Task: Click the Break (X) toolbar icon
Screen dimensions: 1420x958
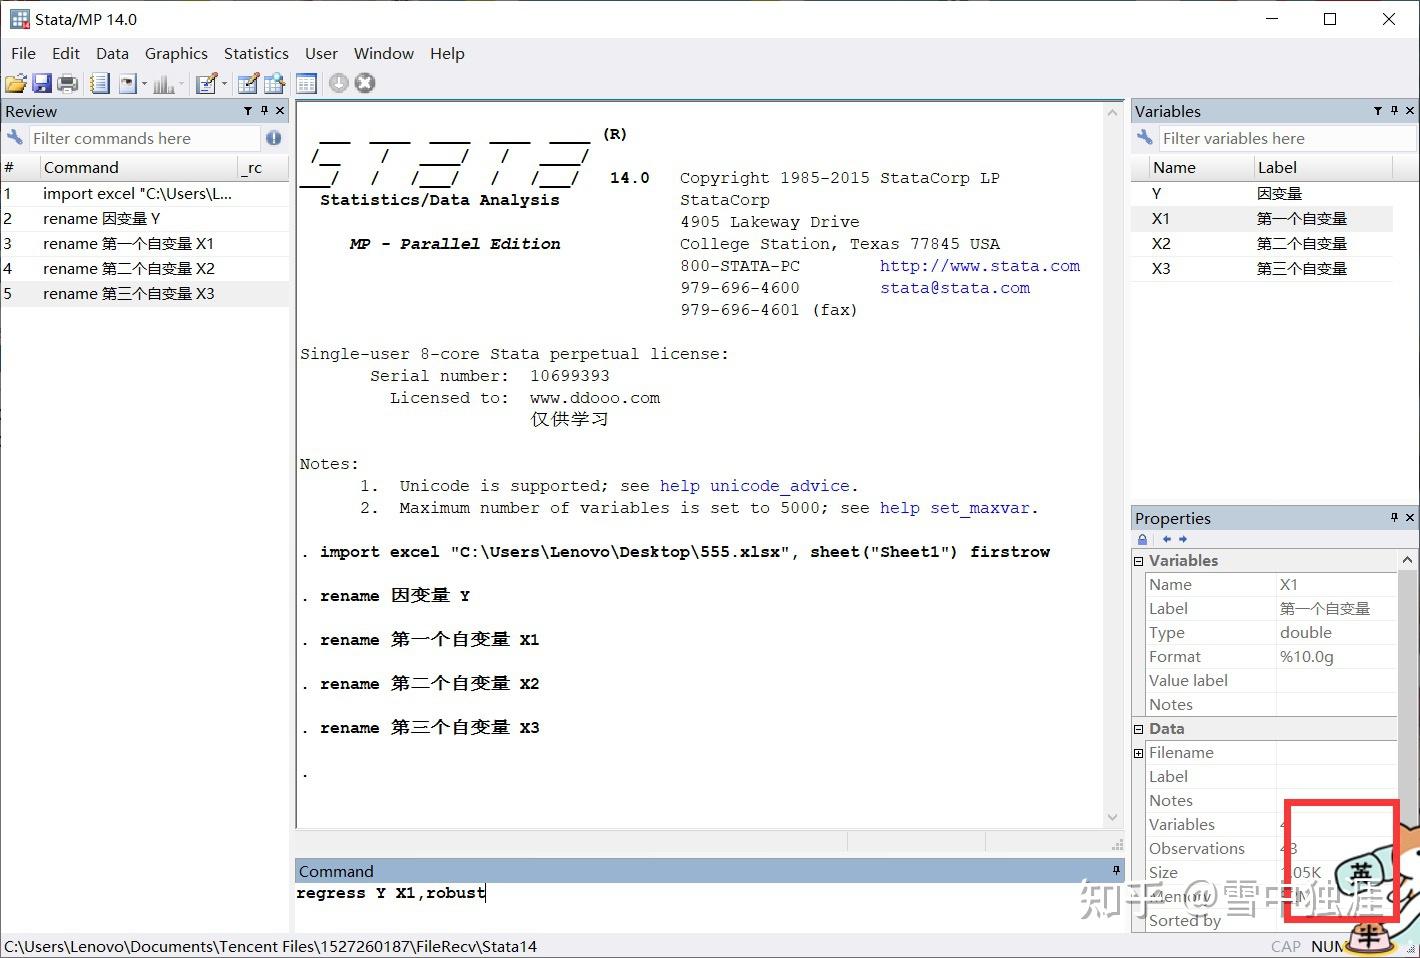Action: coord(365,83)
